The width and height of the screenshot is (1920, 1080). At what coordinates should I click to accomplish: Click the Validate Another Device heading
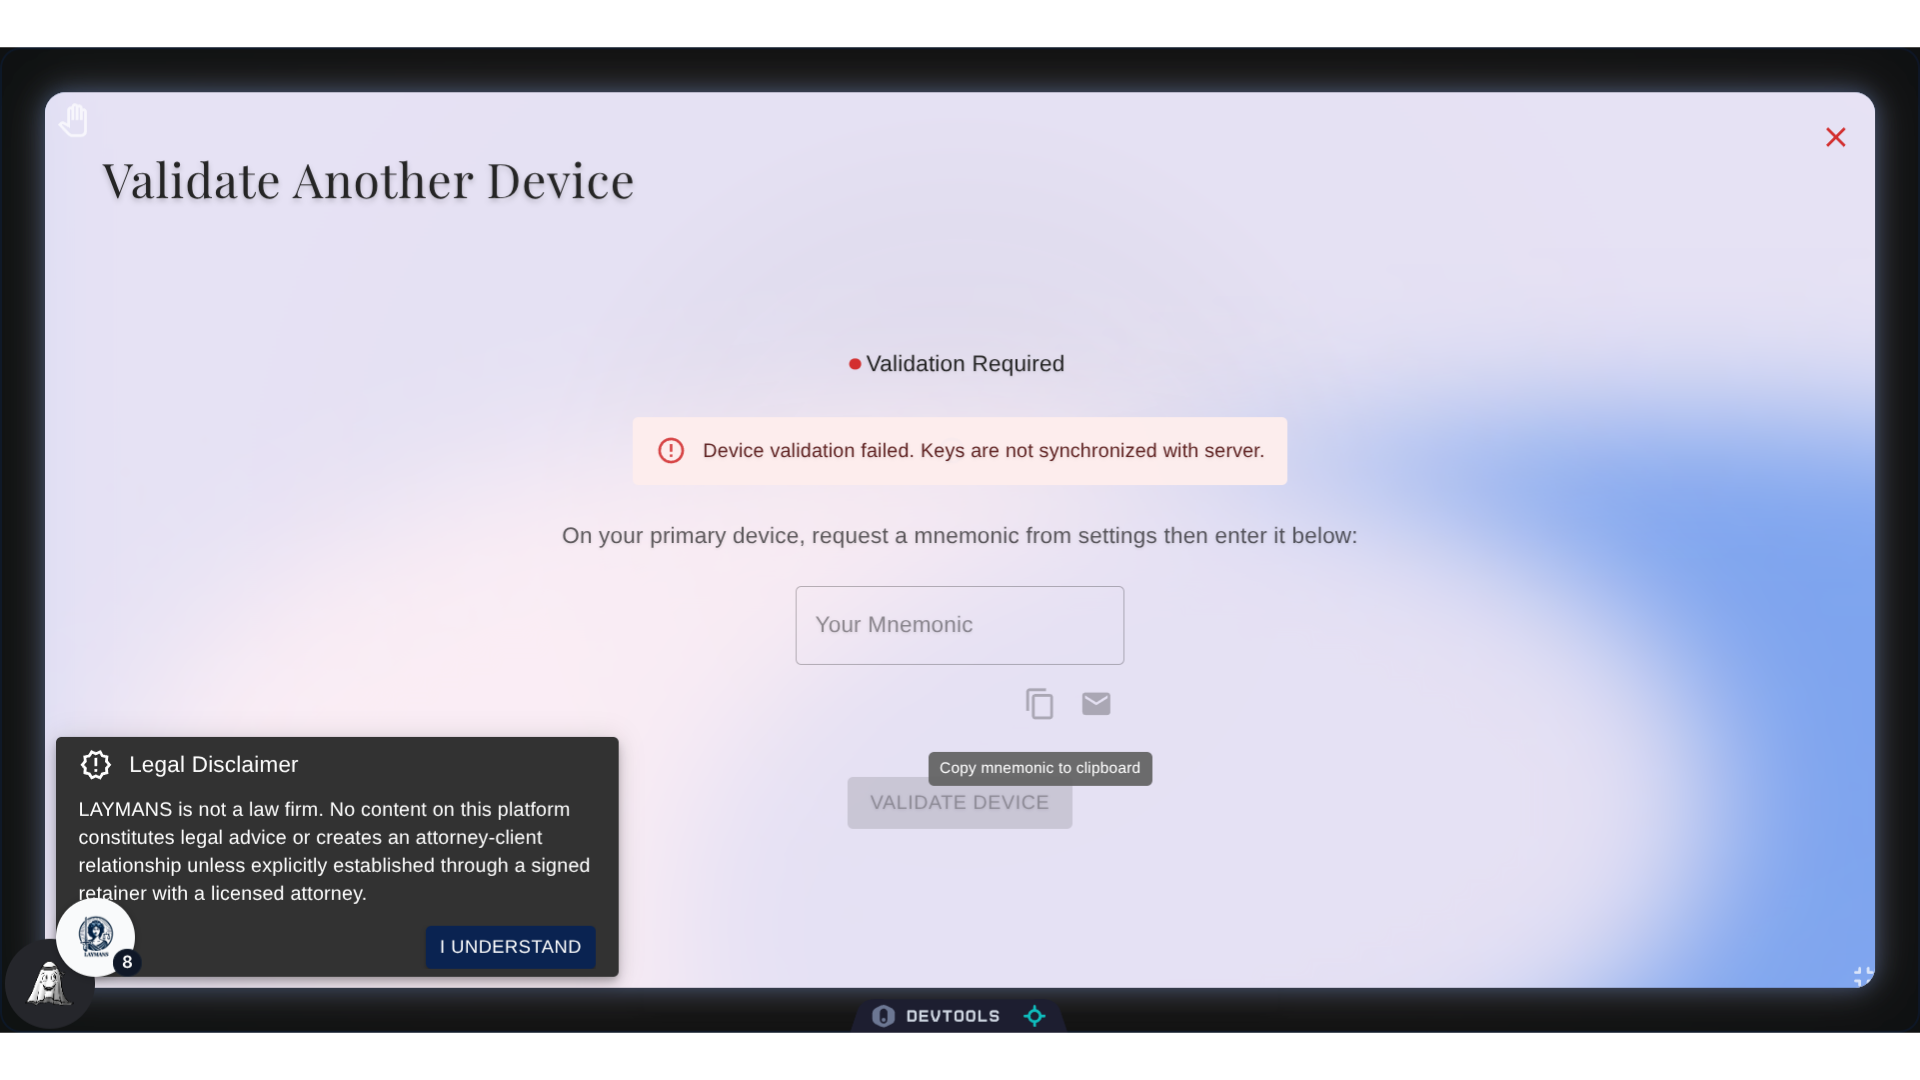tap(368, 180)
